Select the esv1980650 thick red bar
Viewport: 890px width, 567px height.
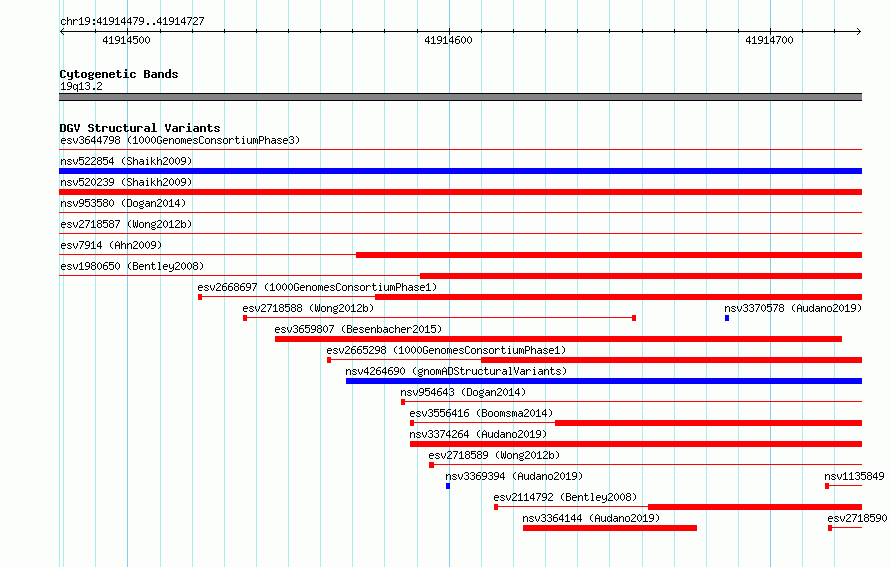point(641,276)
